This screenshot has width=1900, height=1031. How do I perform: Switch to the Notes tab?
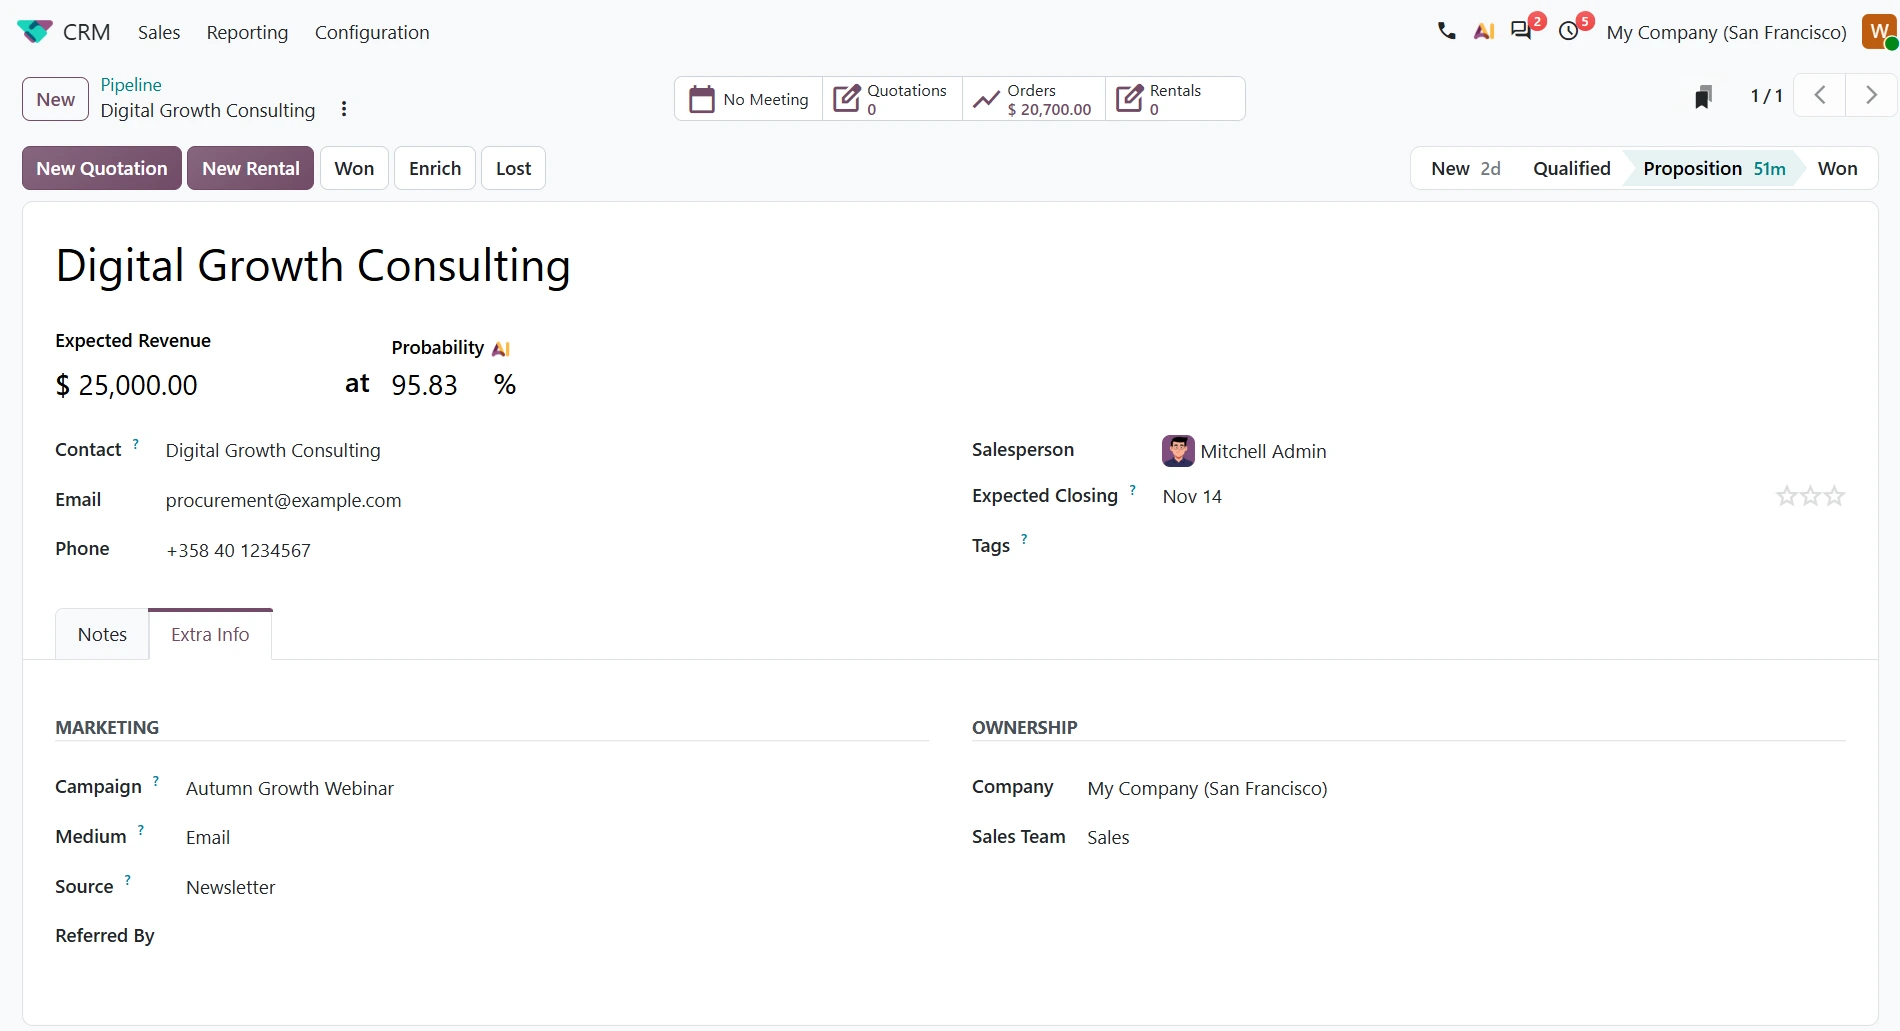click(x=102, y=634)
